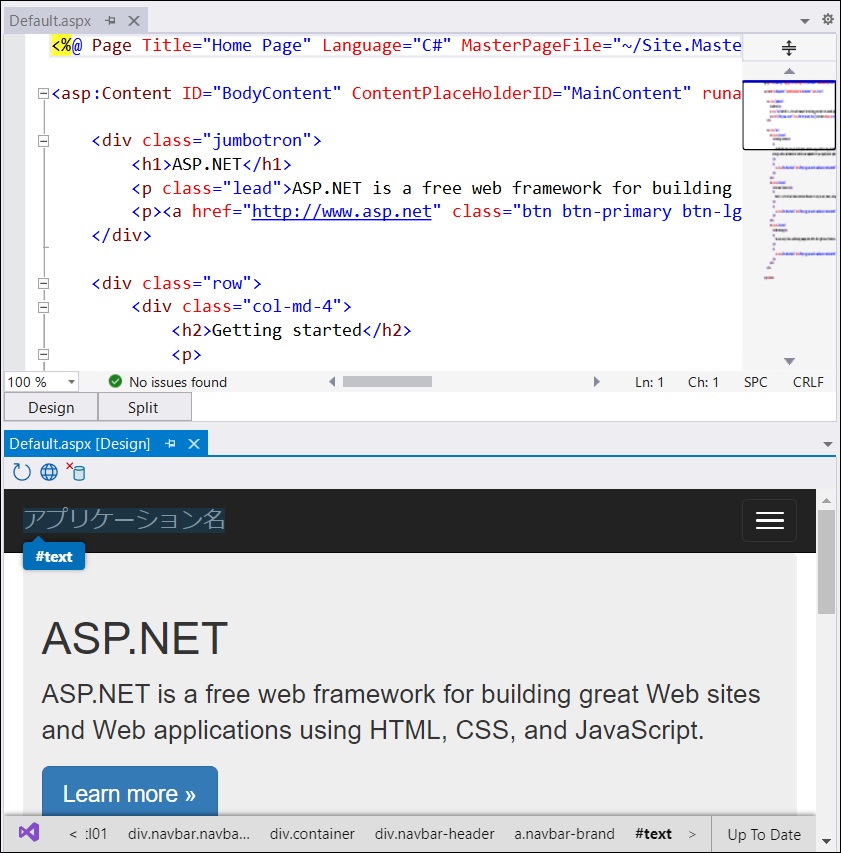Click the globe browser icon in designer toolbar
The image size is (841, 853).
[49, 472]
